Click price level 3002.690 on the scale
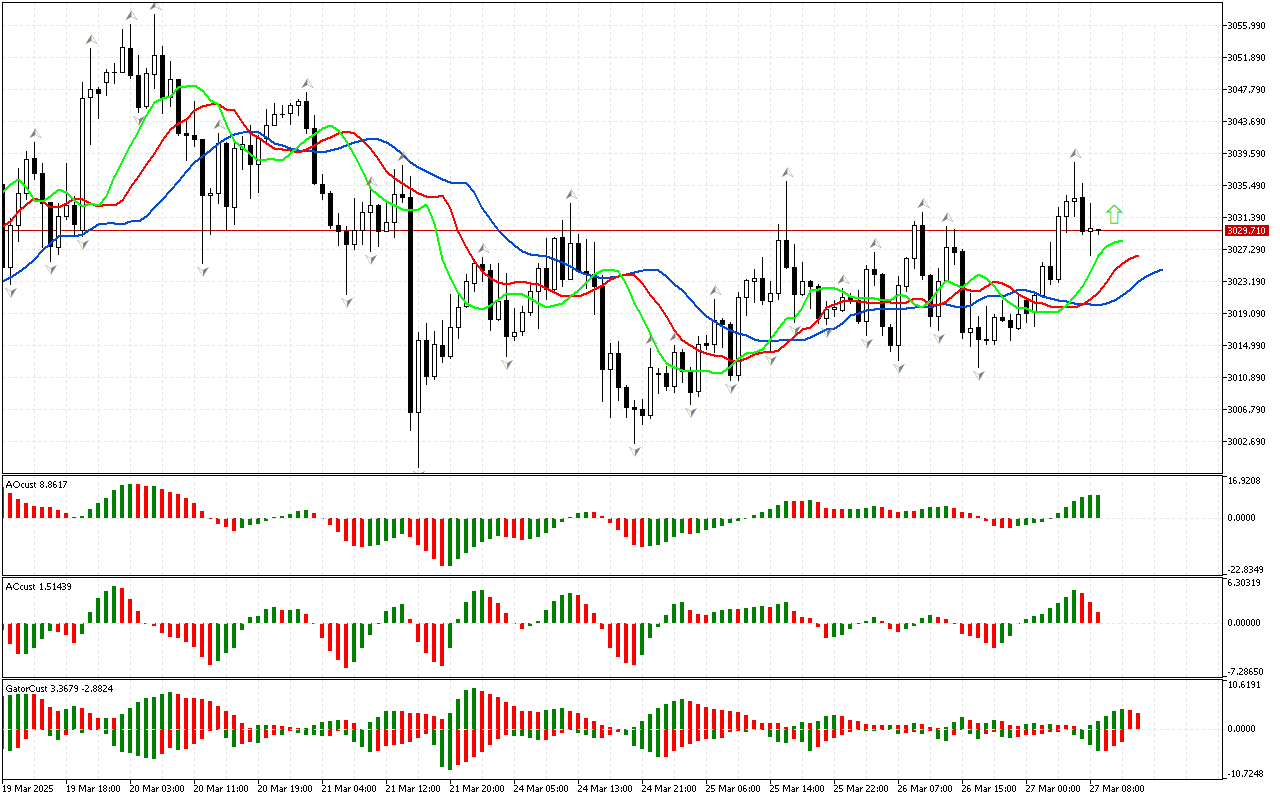 click(1247, 441)
